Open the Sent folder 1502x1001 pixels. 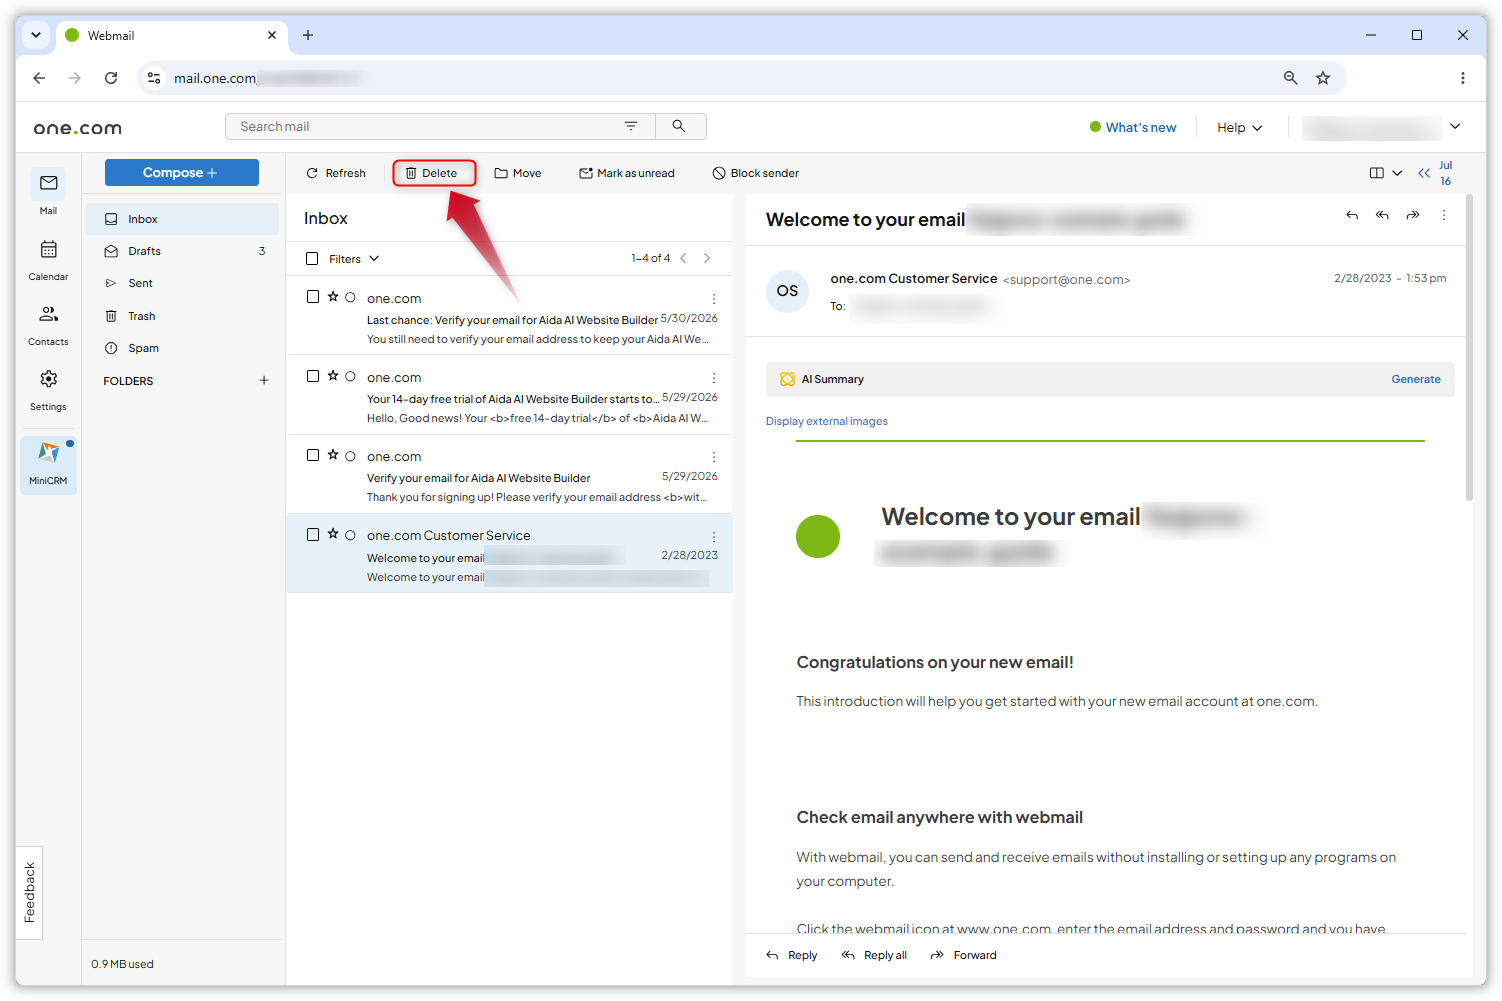181,283
